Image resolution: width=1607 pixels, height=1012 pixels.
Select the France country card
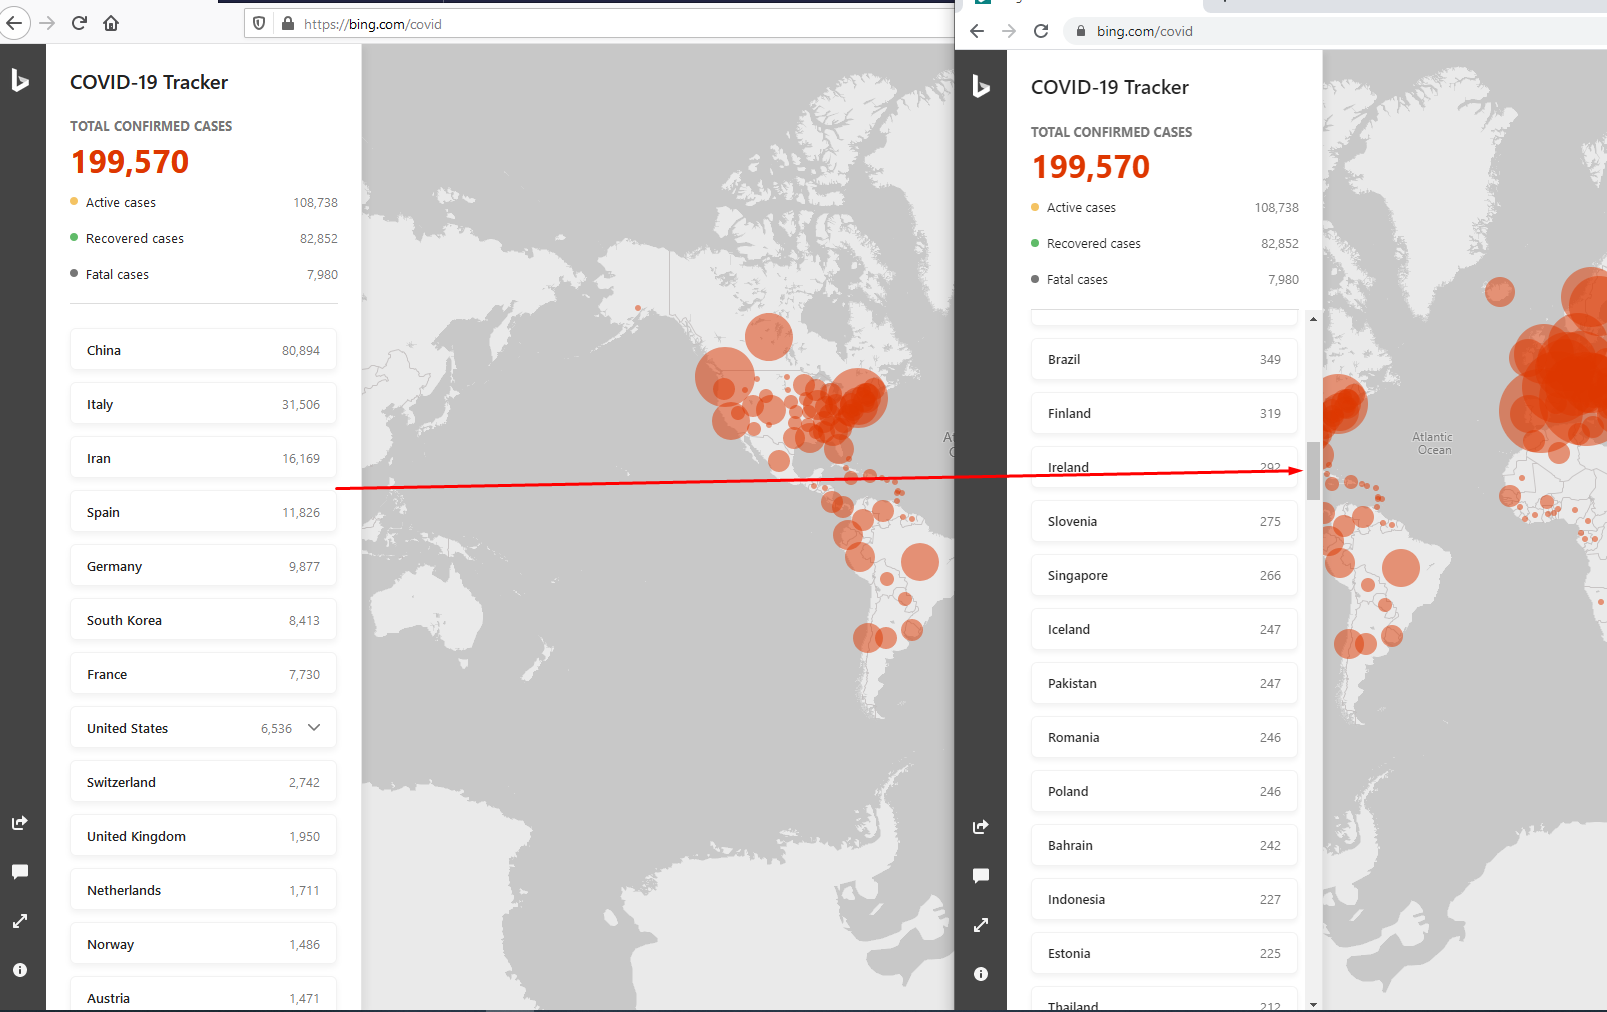click(203, 674)
